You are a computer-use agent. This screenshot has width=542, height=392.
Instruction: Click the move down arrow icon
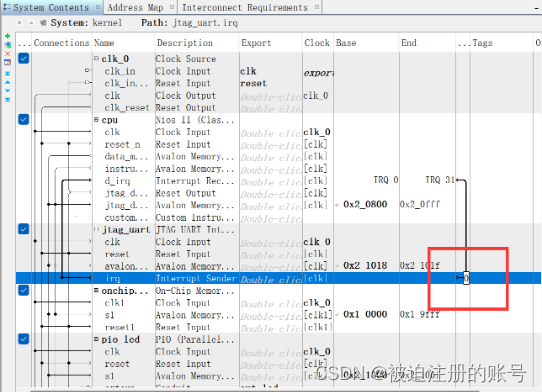click(7, 91)
